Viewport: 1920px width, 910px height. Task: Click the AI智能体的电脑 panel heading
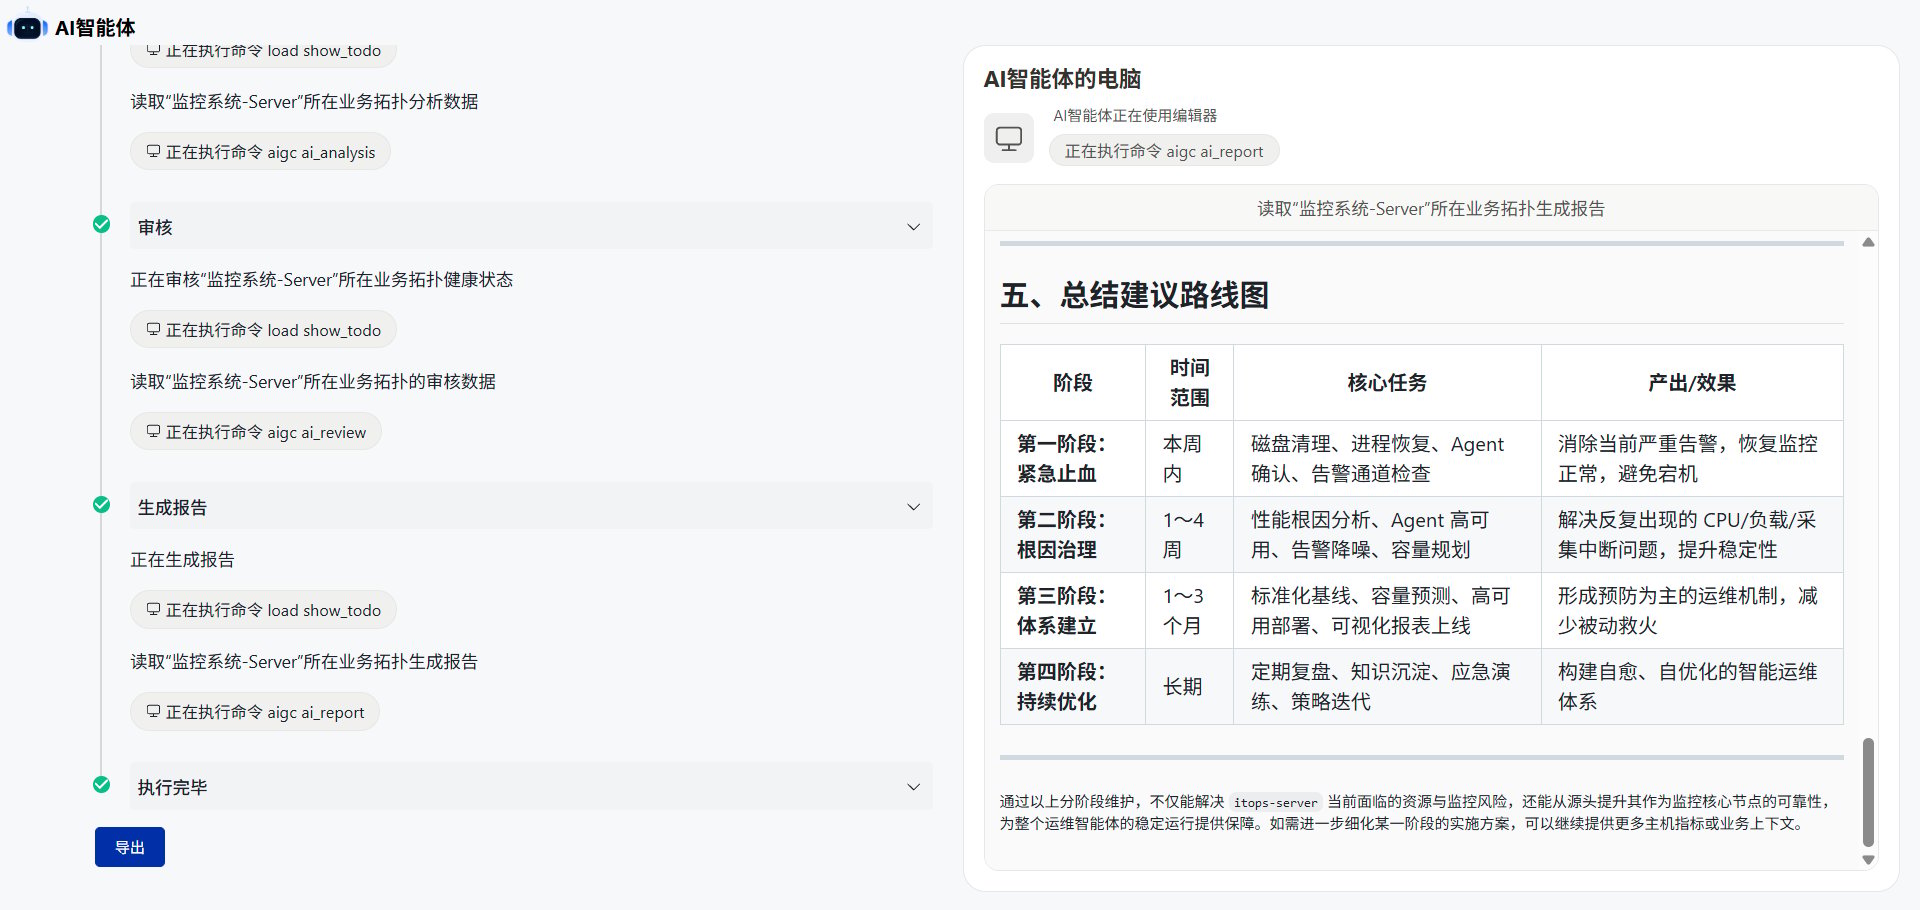tap(1062, 79)
